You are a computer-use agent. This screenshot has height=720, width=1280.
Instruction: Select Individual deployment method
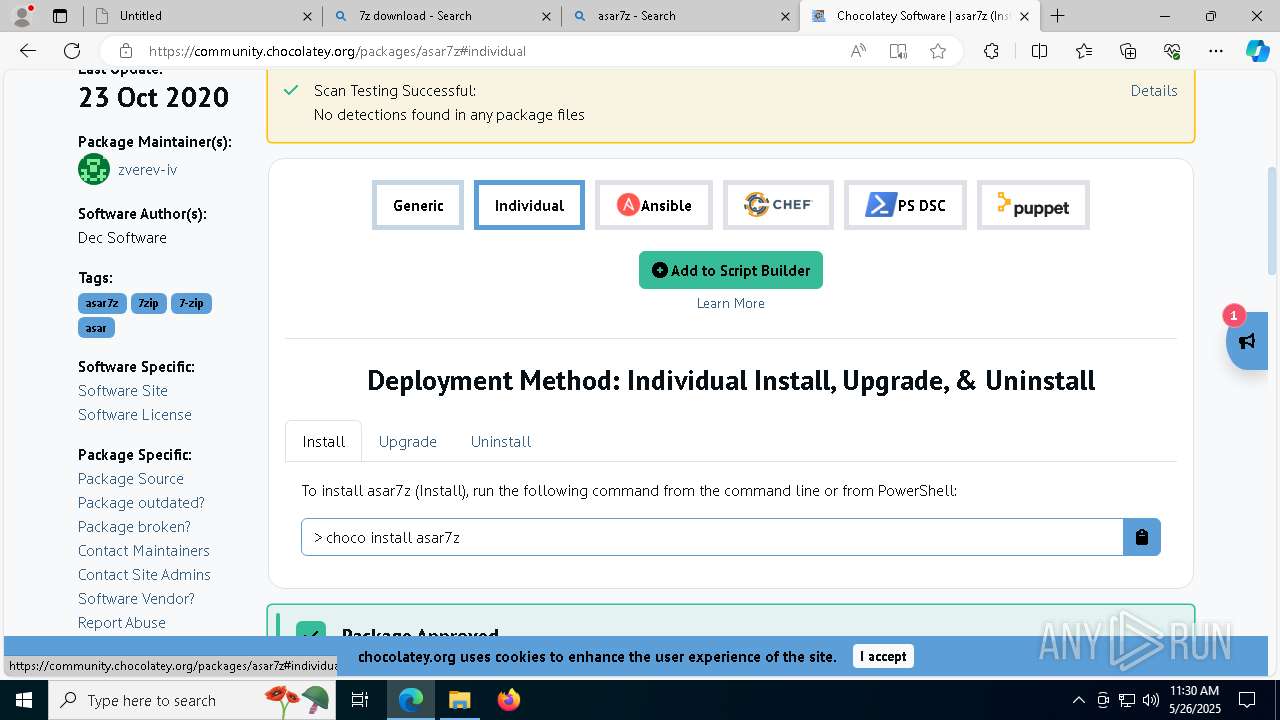pos(529,205)
